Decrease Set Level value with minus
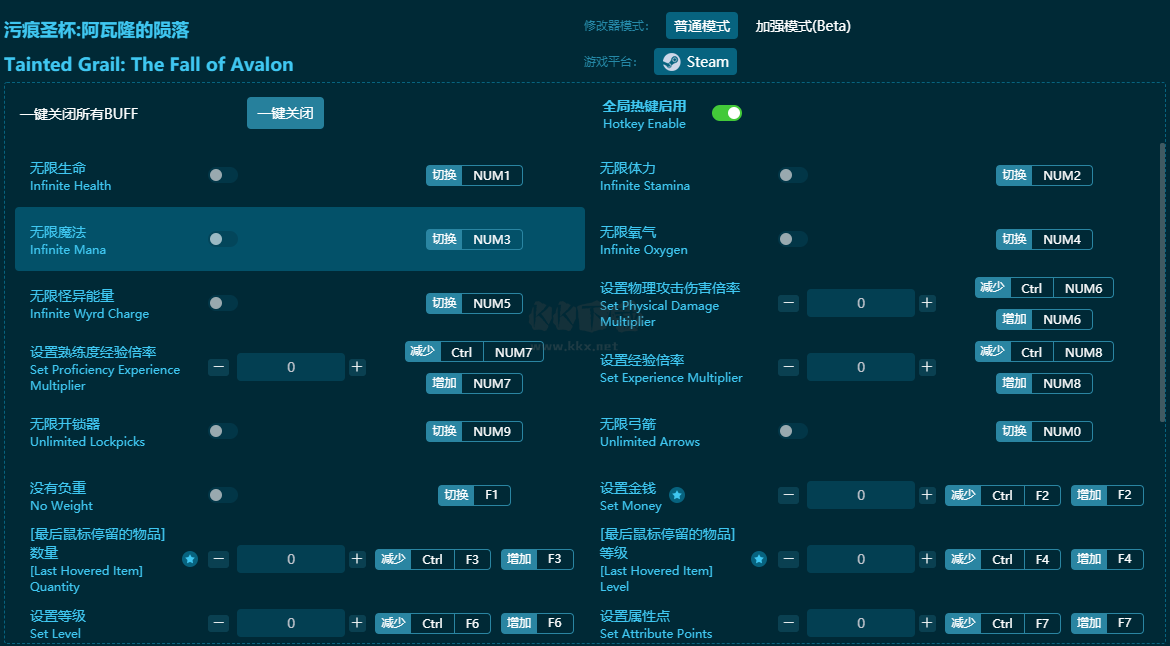This screenshot has width=1170, height=646. (x=219, y=623)
